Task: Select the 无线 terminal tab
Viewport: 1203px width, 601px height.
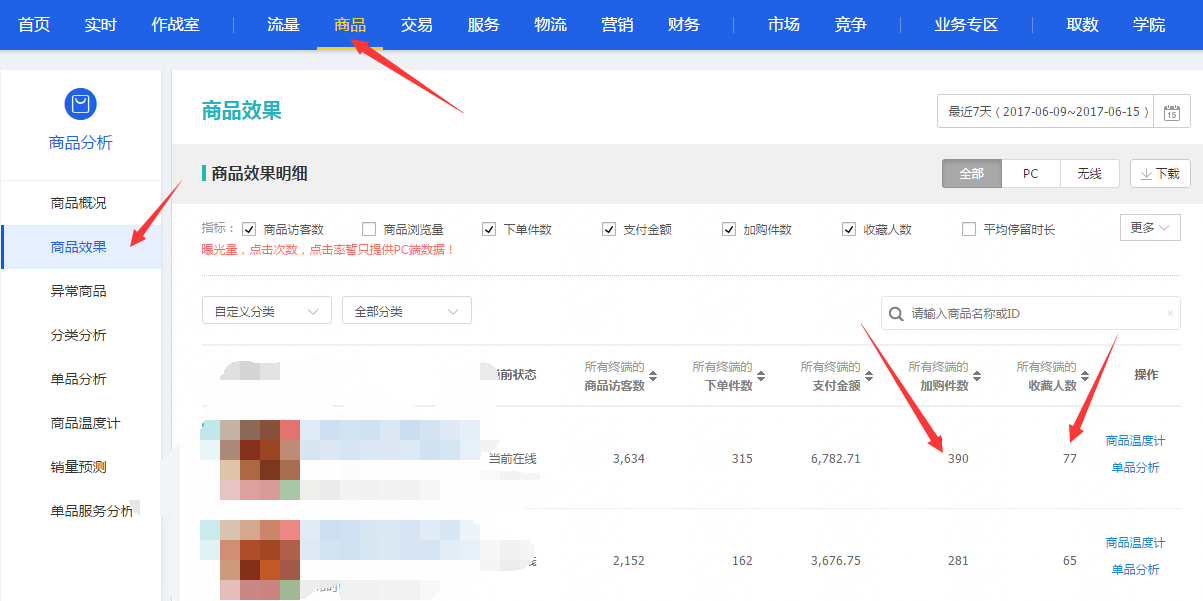Action: click(1089, 173)
